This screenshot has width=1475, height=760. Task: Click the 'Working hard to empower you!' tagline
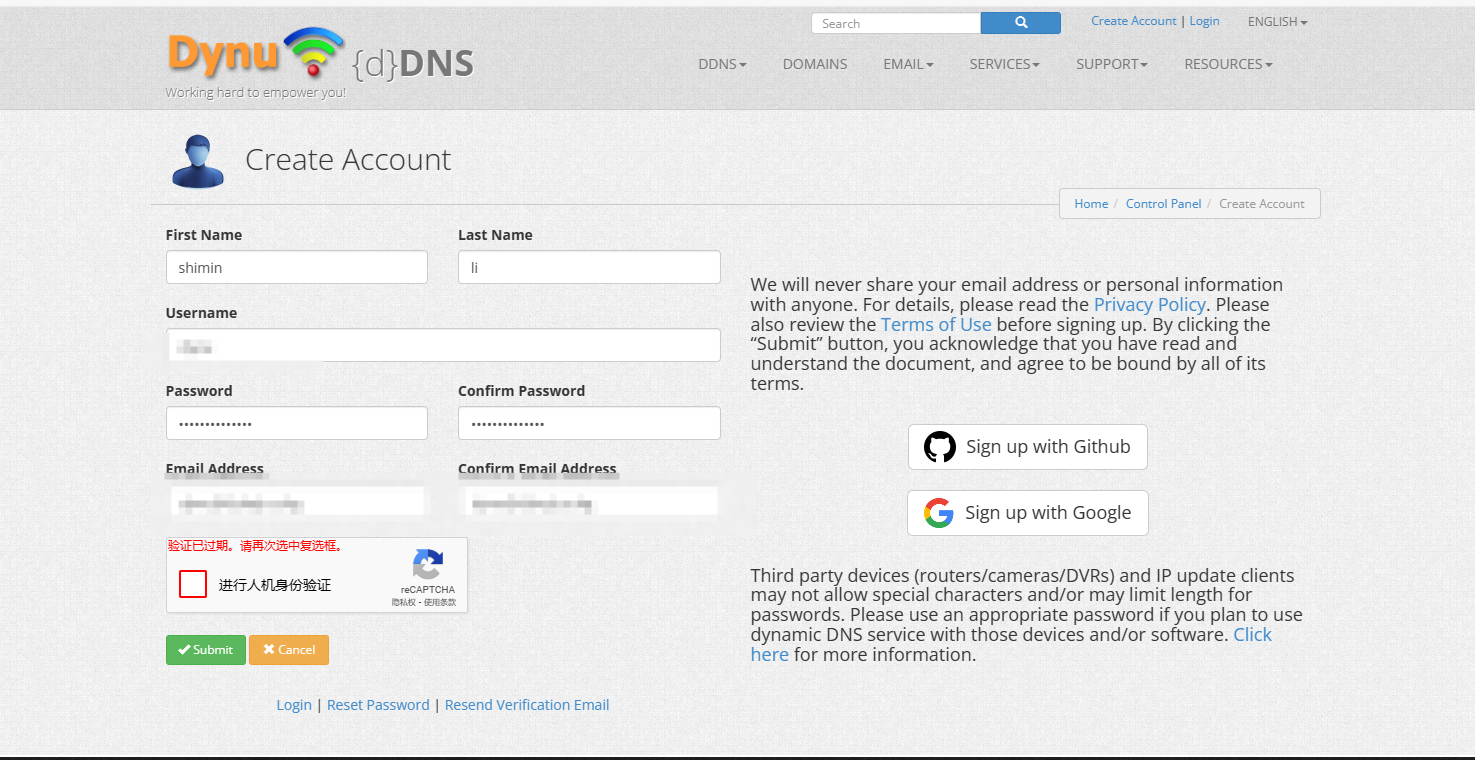(x=256, y=92)
